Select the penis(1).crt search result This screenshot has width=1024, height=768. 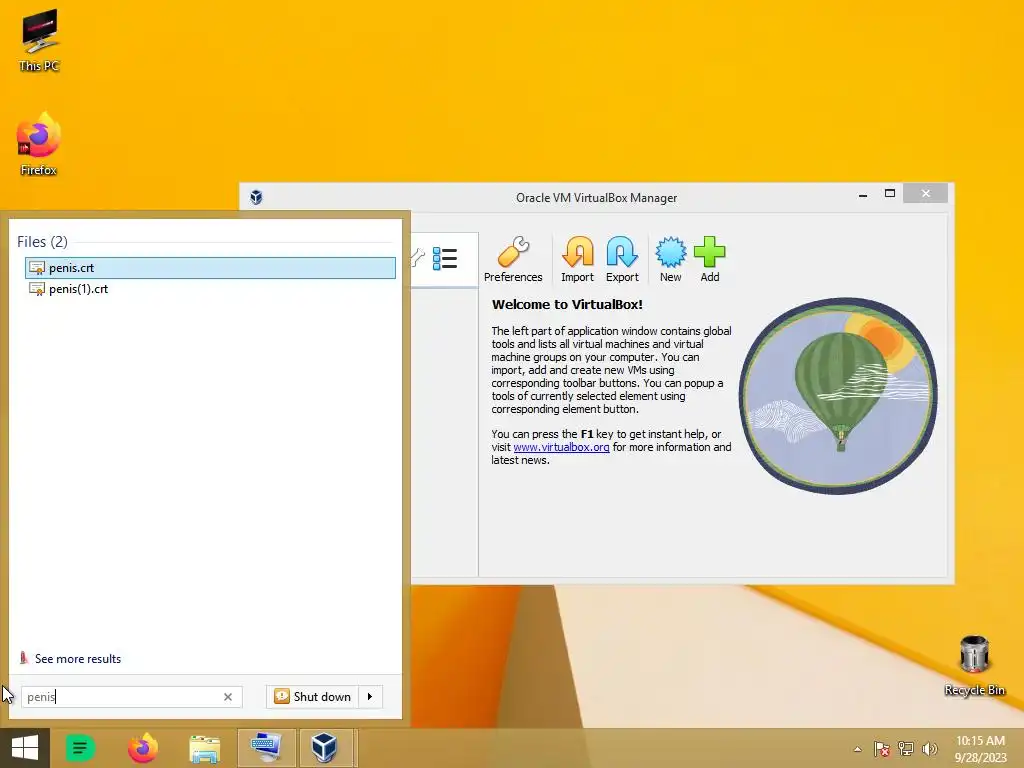[x=210, y=289]
